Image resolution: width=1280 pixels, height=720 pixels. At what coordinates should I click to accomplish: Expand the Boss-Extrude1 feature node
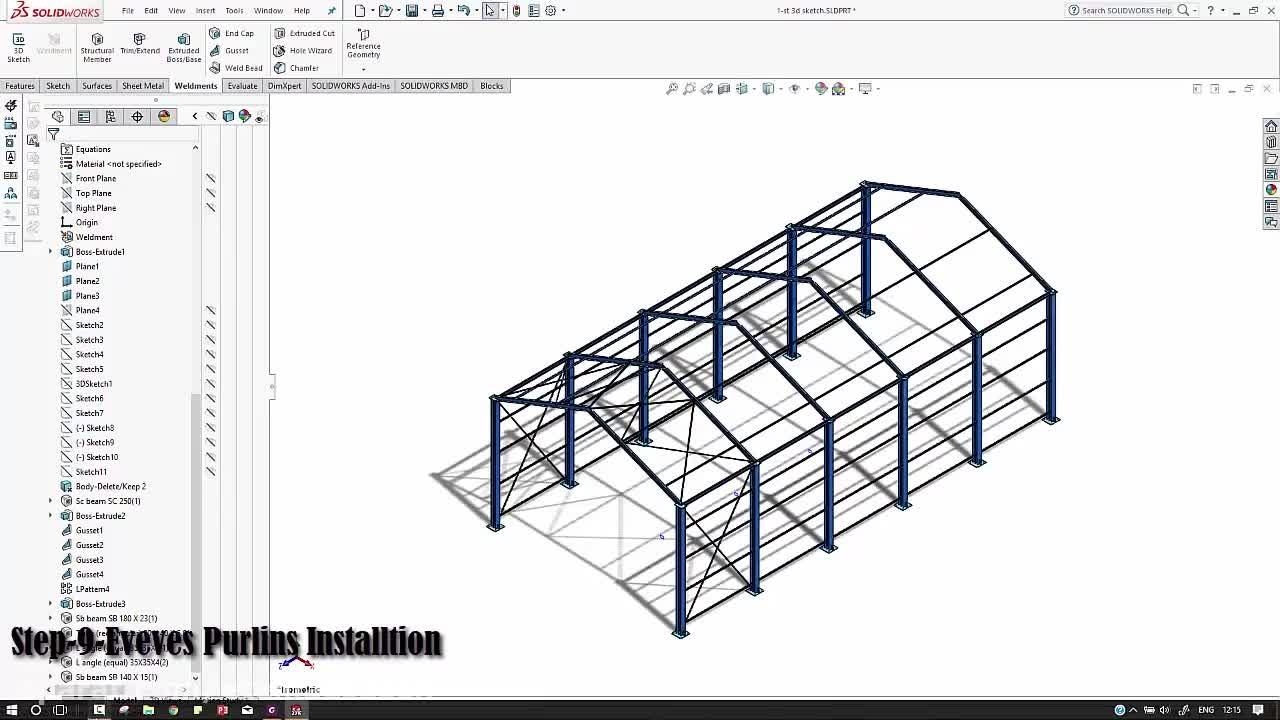tap(51, 252)
